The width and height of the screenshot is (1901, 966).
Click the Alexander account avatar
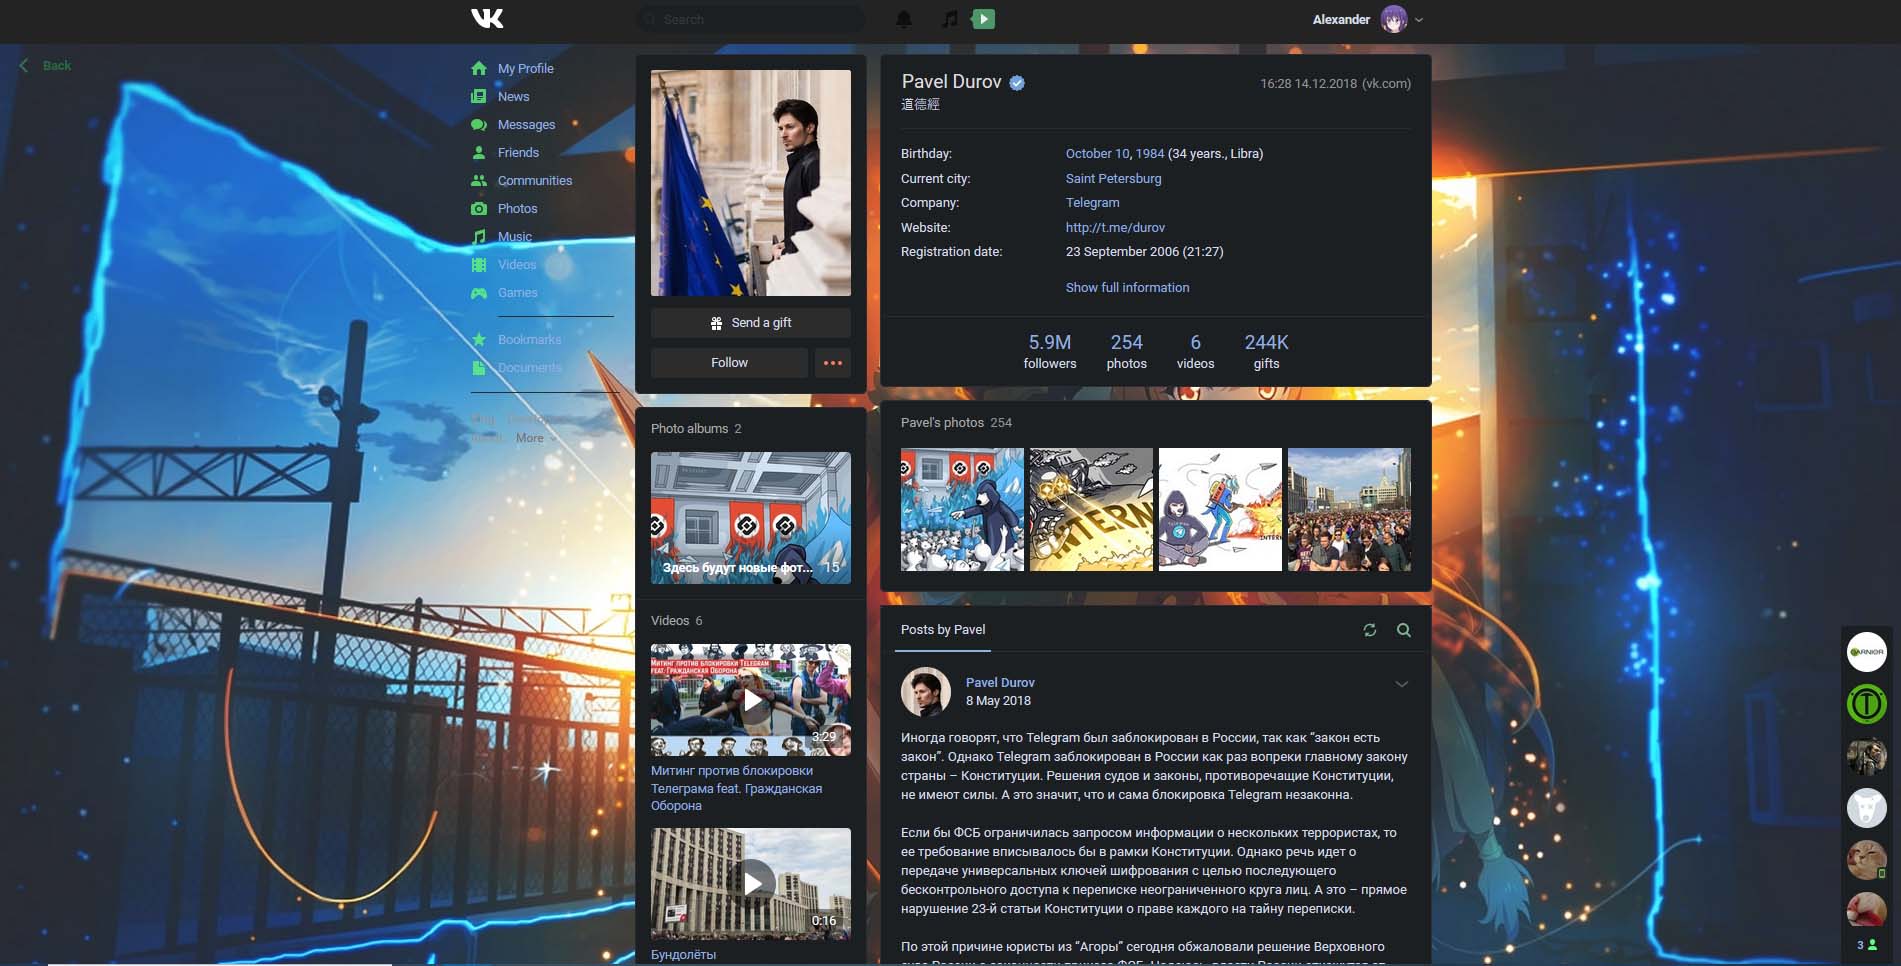(x=1393, y=19)
